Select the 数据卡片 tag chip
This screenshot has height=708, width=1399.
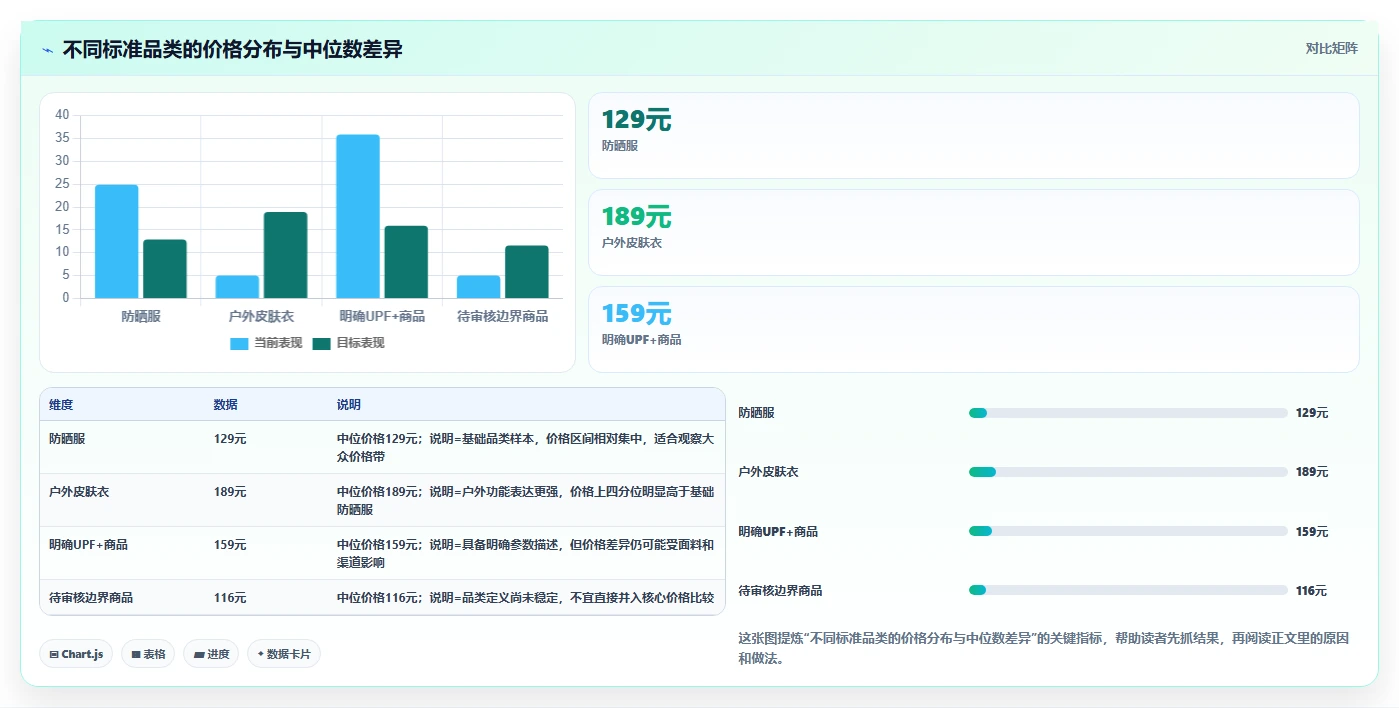(x=284, y=654)
